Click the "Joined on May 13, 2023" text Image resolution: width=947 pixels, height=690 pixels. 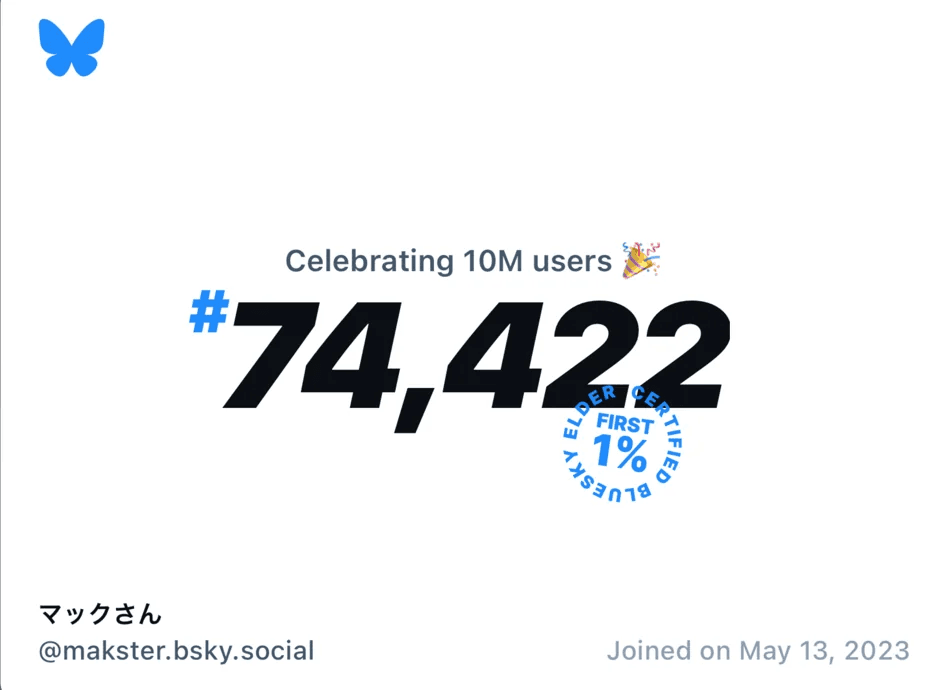tap(758, 651)
